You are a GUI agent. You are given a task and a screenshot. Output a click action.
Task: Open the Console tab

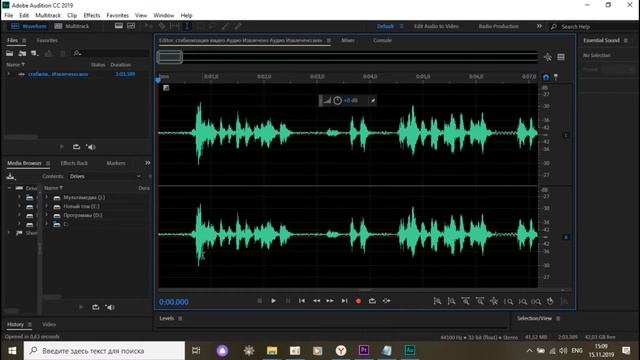pyautogui.click(x=382, y=40)
